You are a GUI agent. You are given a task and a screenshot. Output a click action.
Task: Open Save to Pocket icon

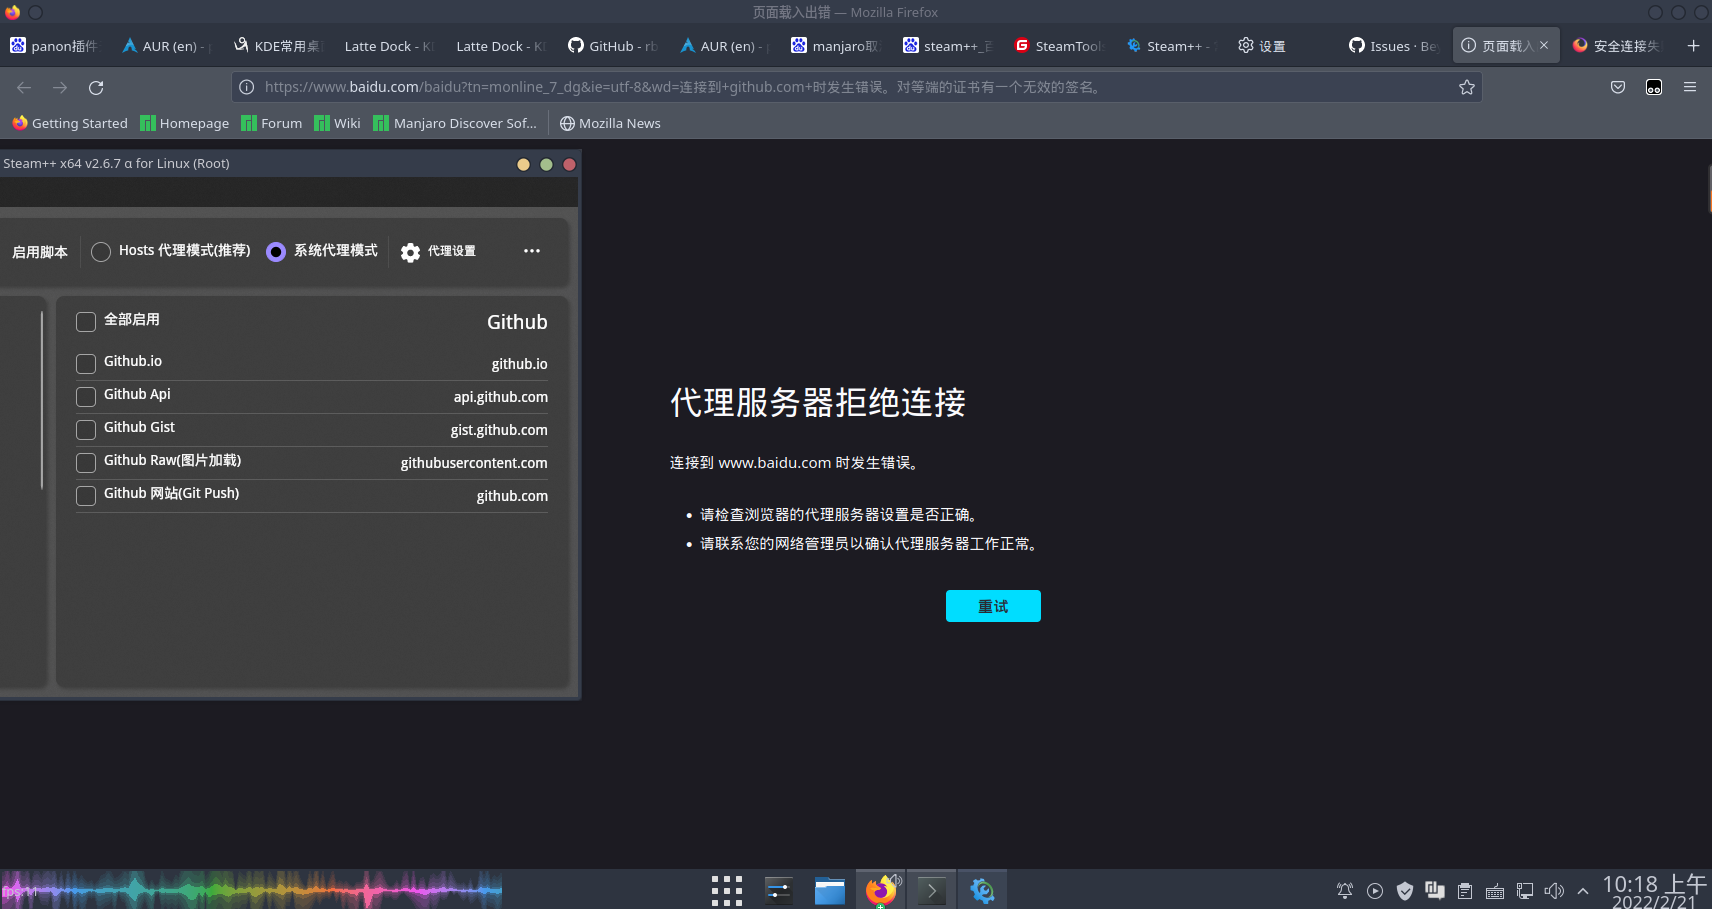[x=1618, y=88]
